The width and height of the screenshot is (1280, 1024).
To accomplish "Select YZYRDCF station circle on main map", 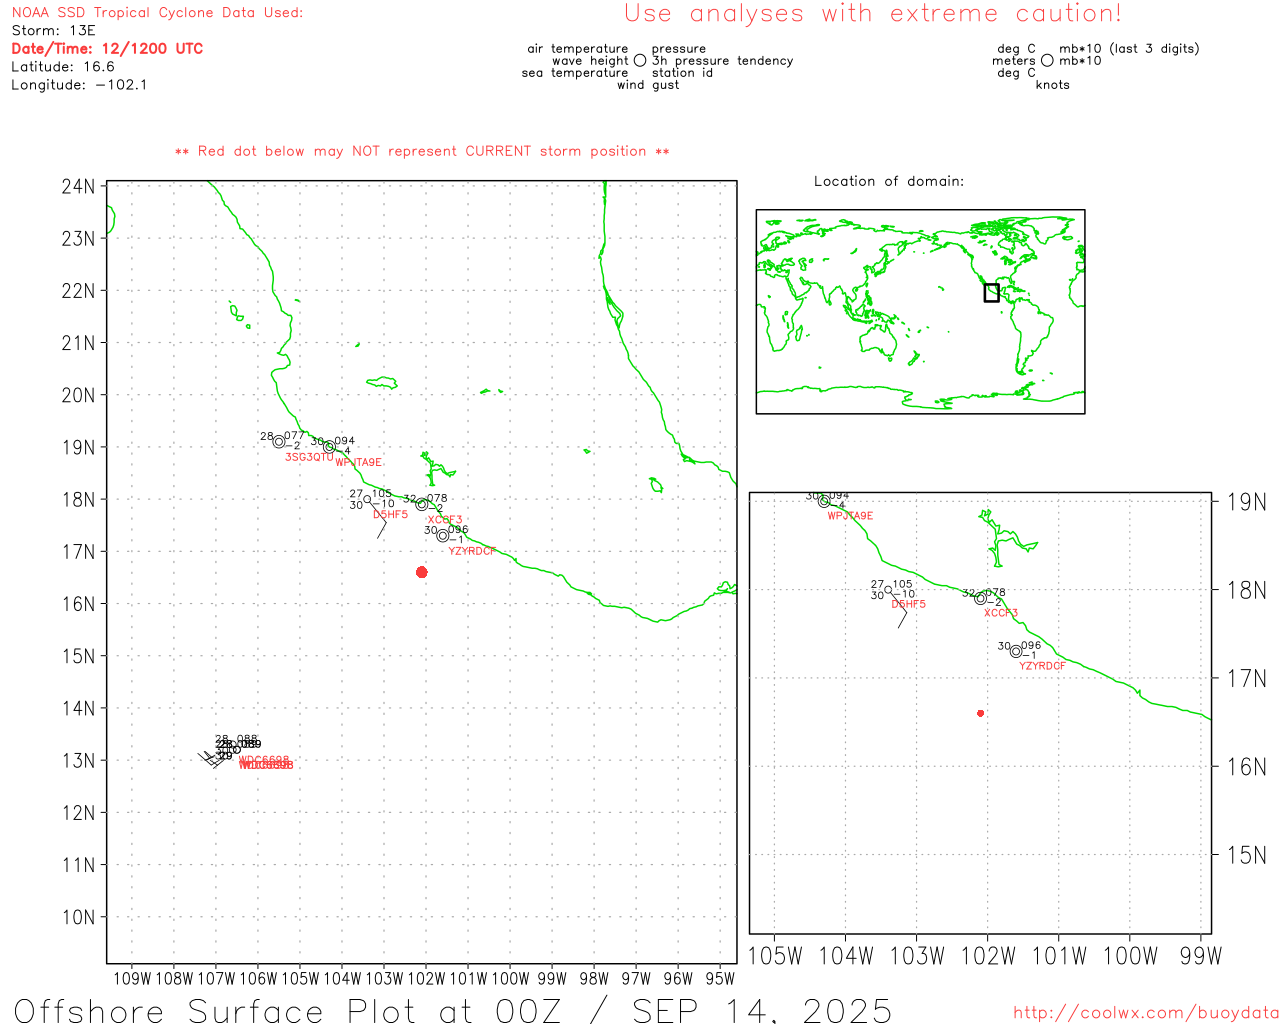I will [x=443, y=535].
